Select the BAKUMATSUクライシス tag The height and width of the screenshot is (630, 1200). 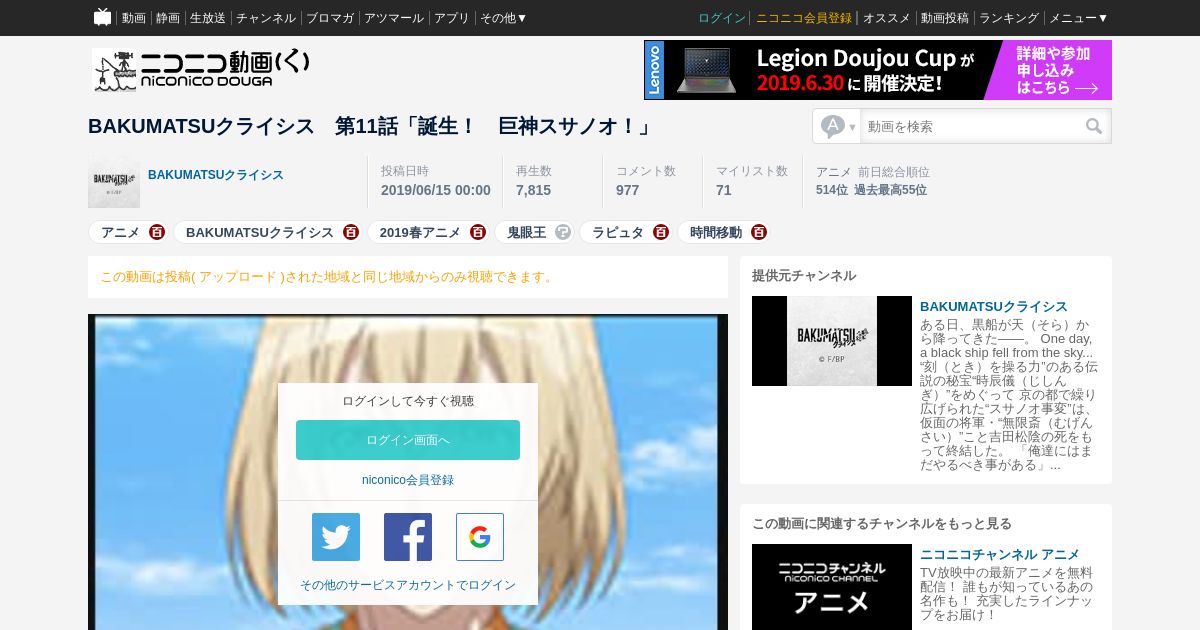click(x=260, y=232)
